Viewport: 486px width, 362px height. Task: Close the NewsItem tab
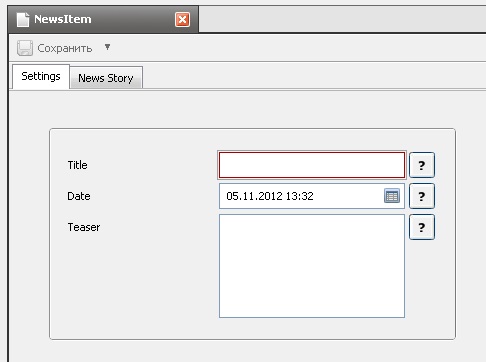[x=182, y=20]
